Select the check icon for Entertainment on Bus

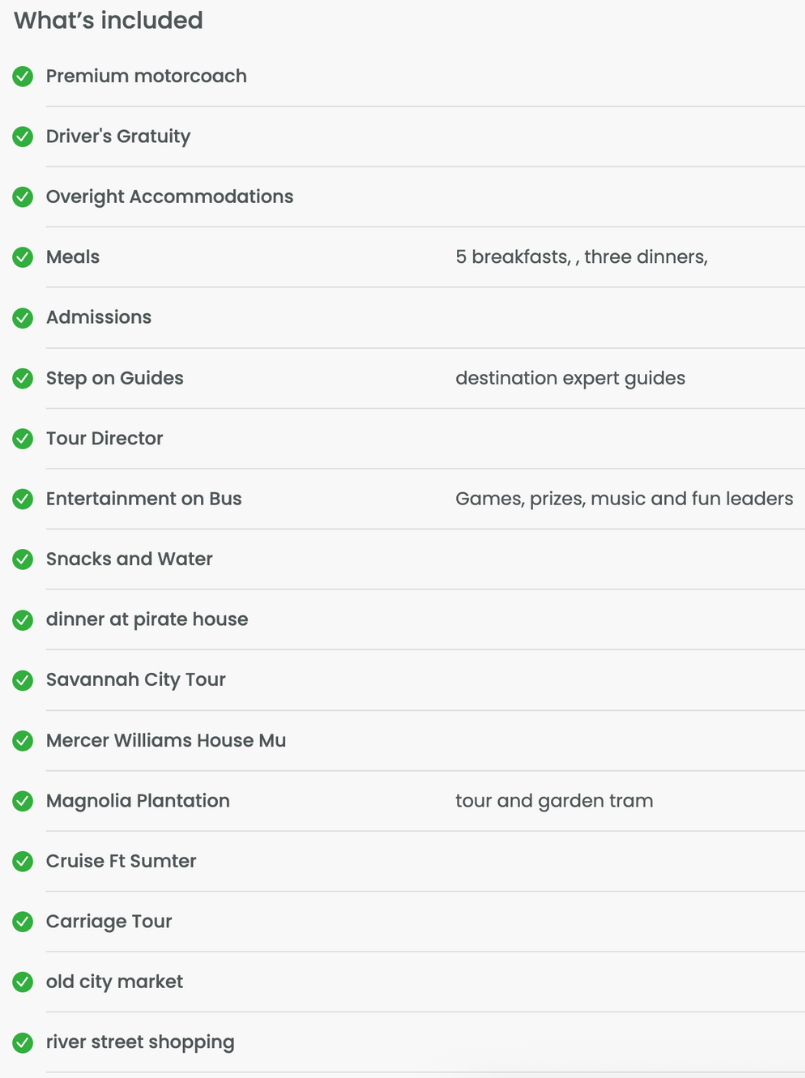pyautogui.click(x=23, y=499)
